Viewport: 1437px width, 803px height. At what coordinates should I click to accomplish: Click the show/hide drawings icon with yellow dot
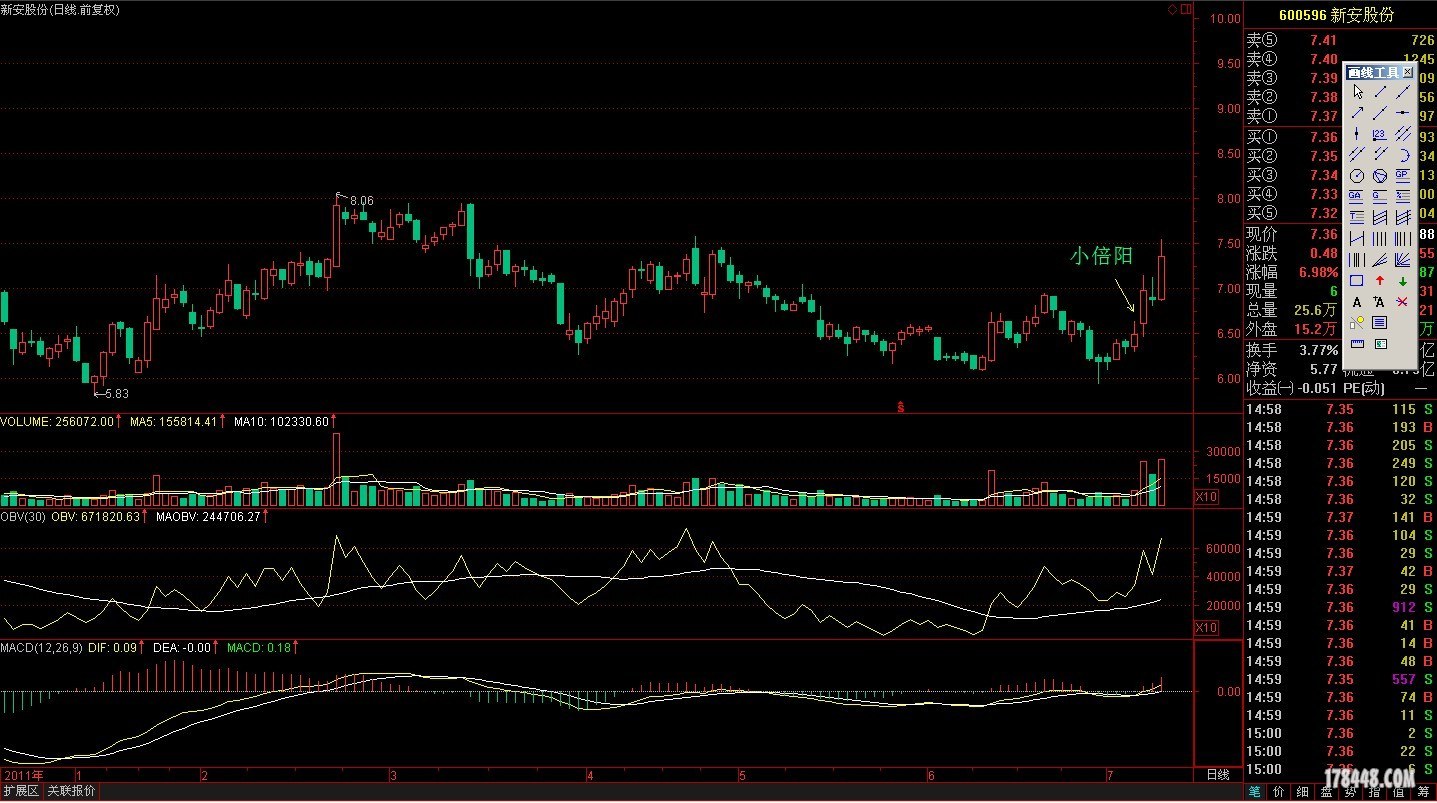(x=1357, y=323)
